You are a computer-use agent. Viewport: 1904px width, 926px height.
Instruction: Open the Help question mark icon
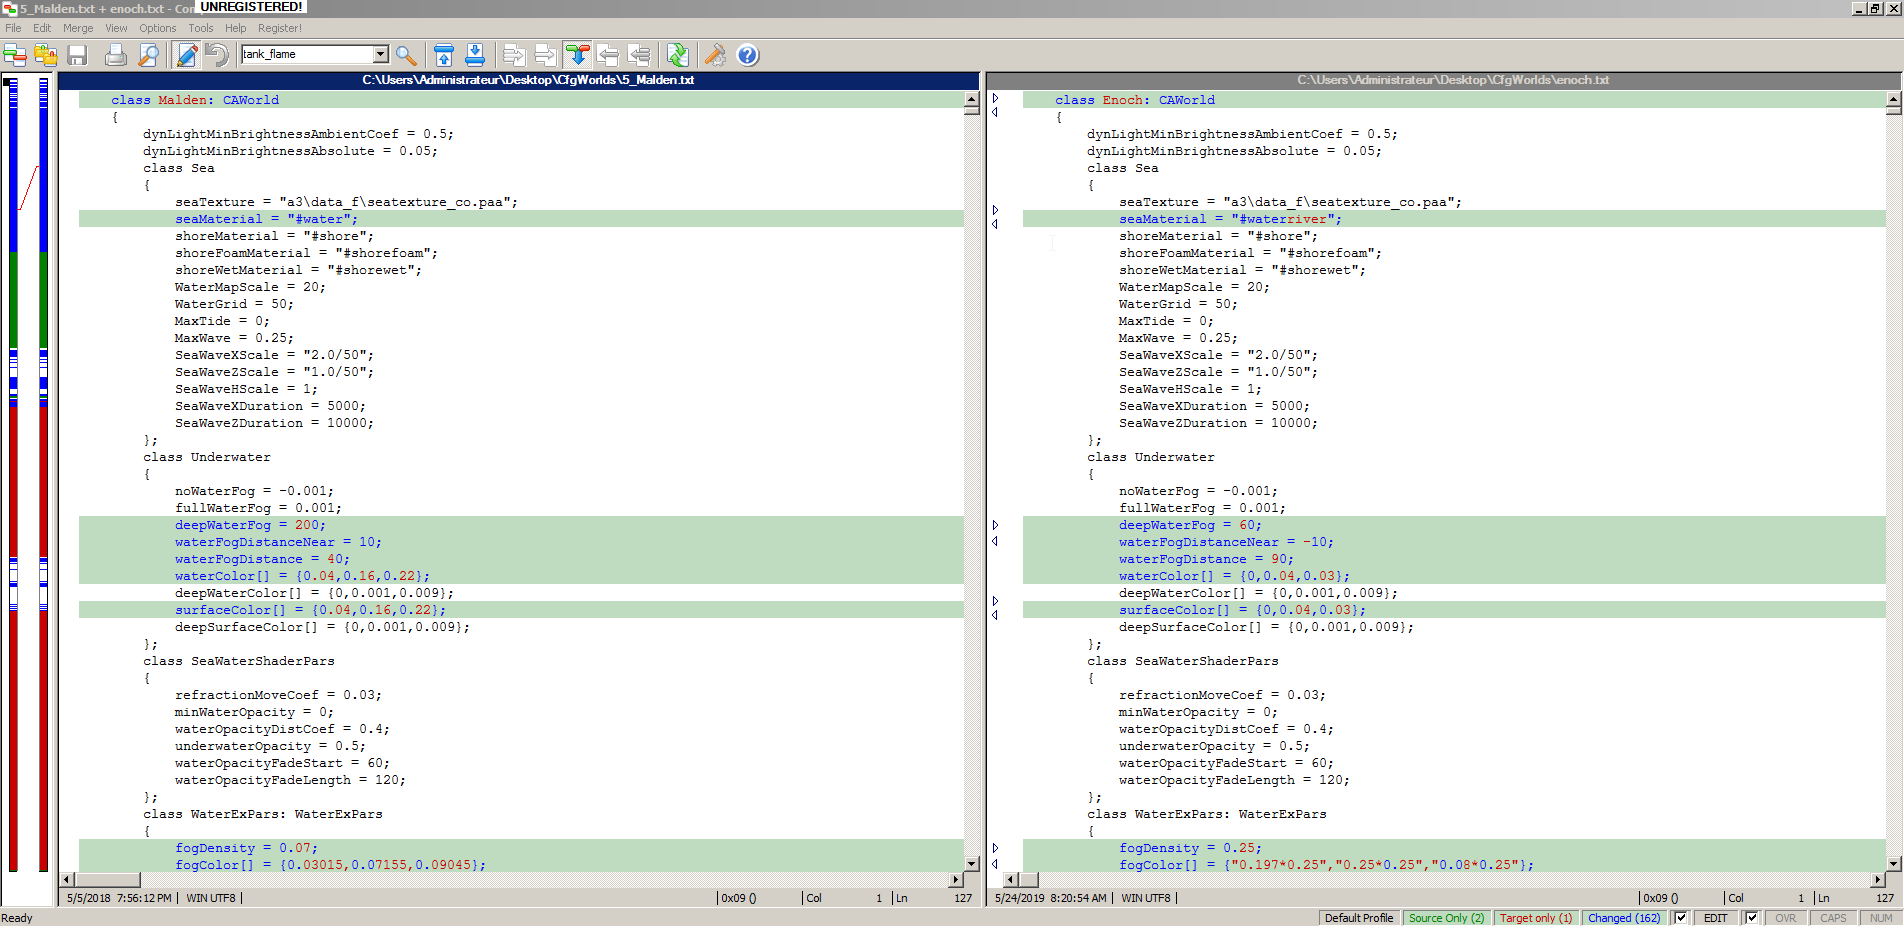tap(747, 55)
